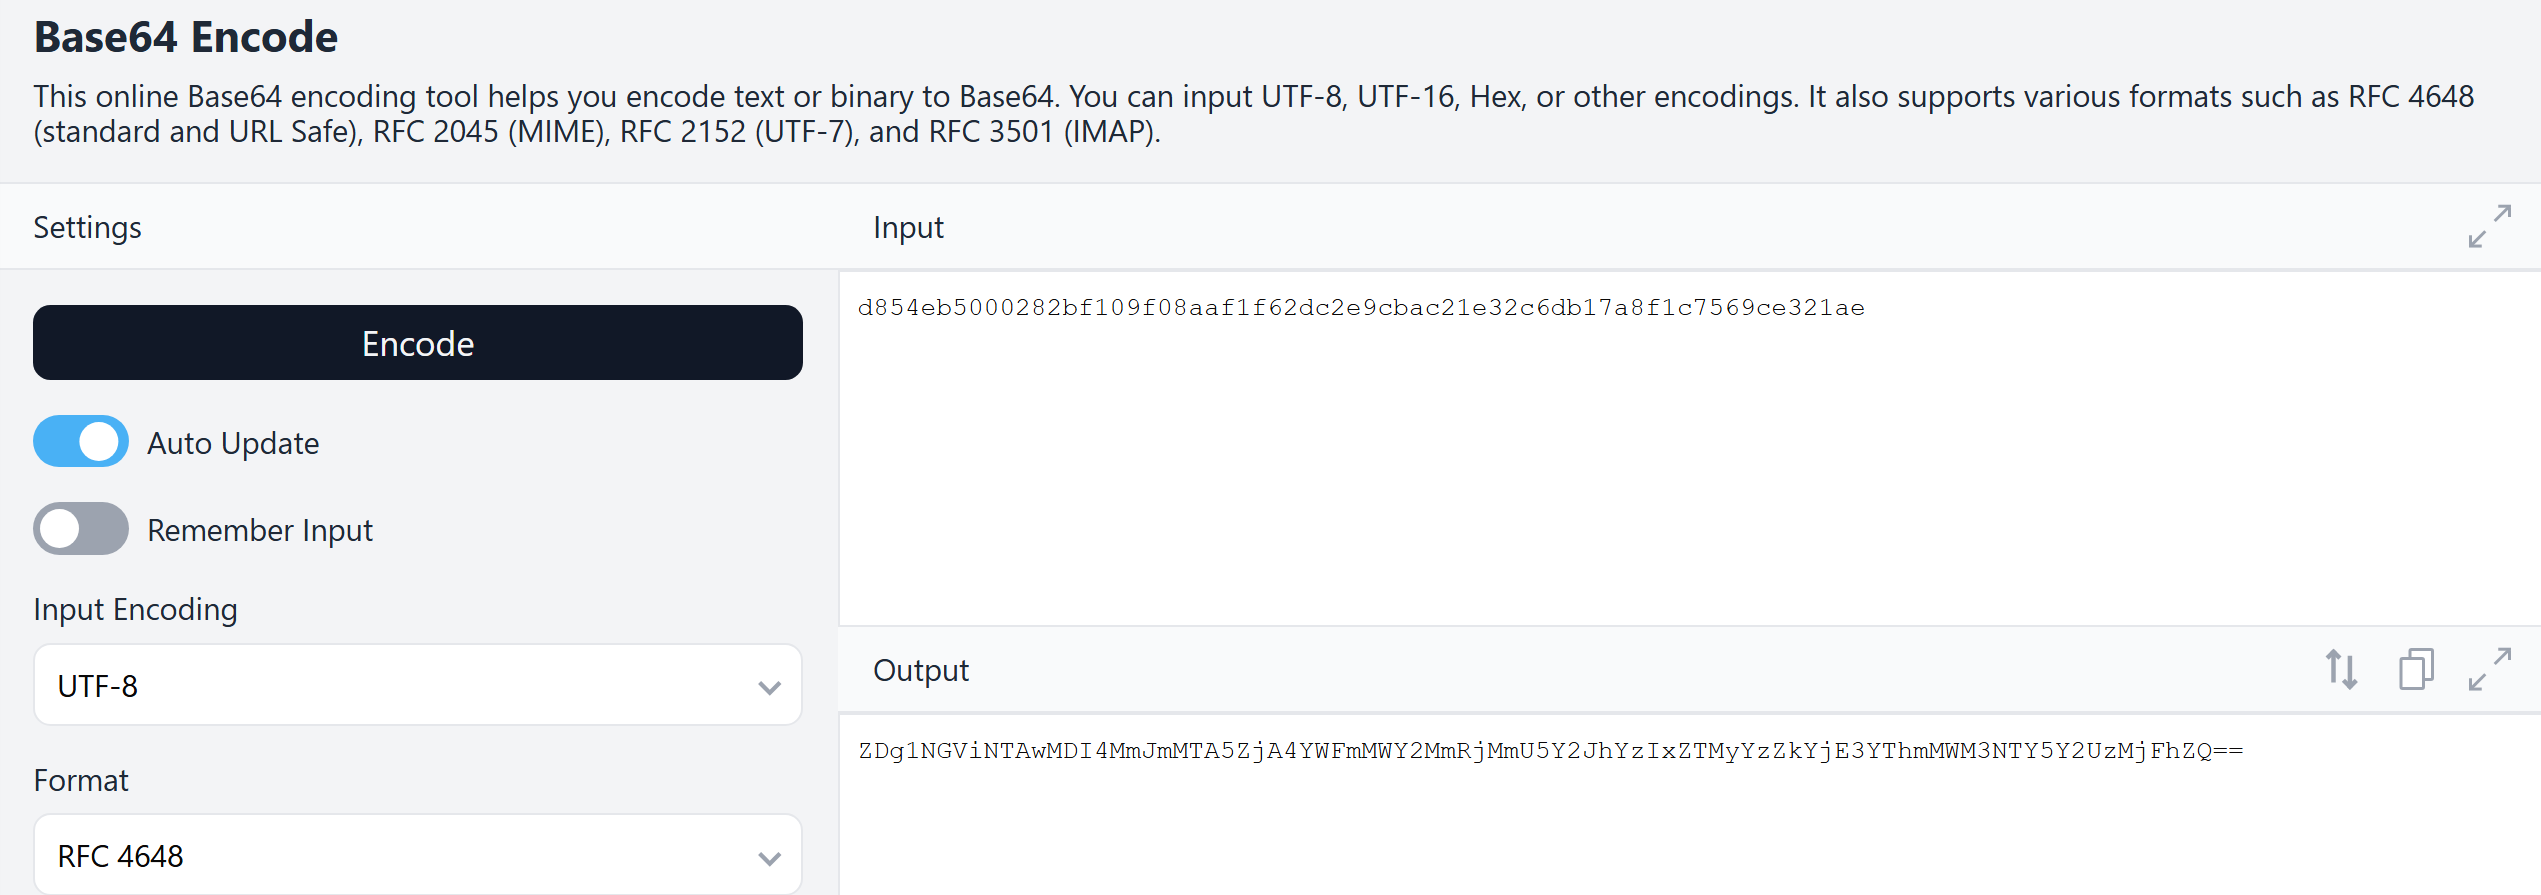Expand the Input panel to fullscreen
Screen dimensions: 2541x895
coord(2489,227)
